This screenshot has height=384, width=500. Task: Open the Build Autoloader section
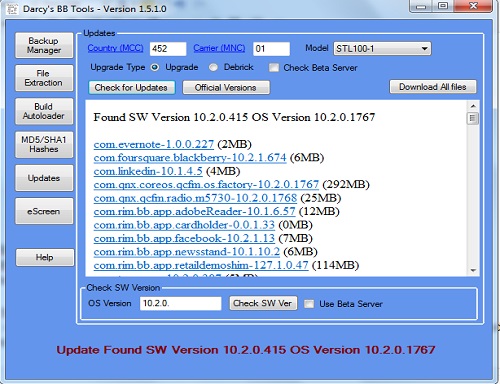point(44,111)
